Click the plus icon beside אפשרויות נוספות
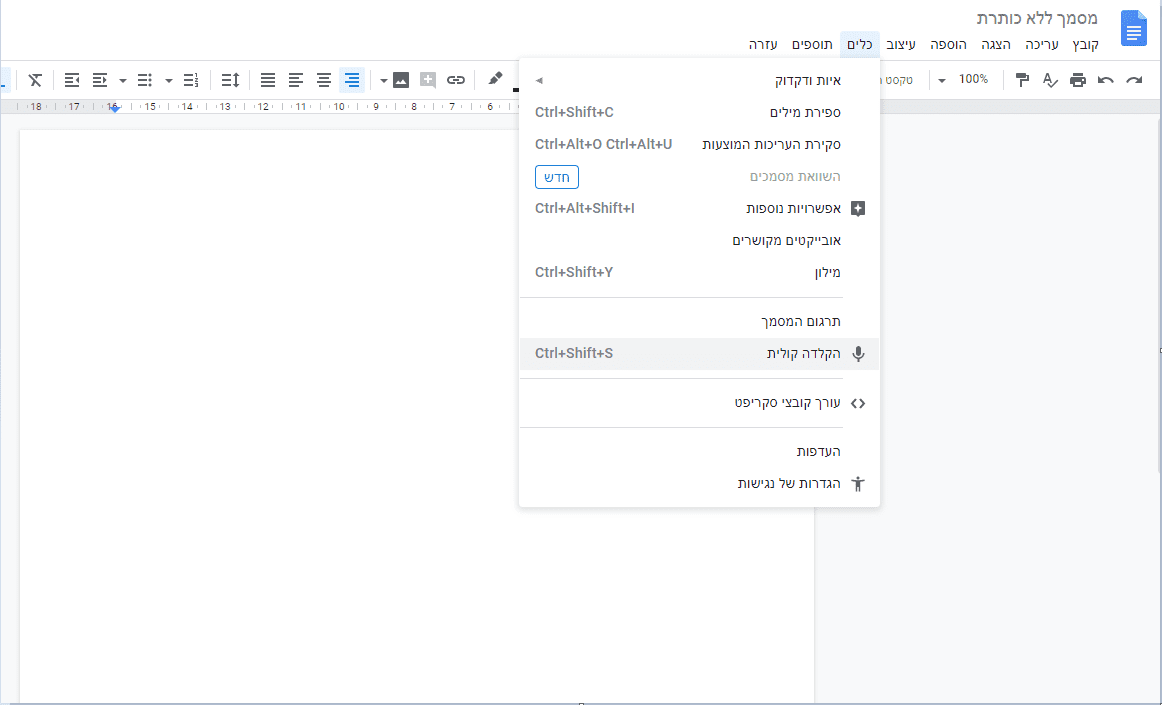Screen dimensions: 1162x705 pos(858,208)
